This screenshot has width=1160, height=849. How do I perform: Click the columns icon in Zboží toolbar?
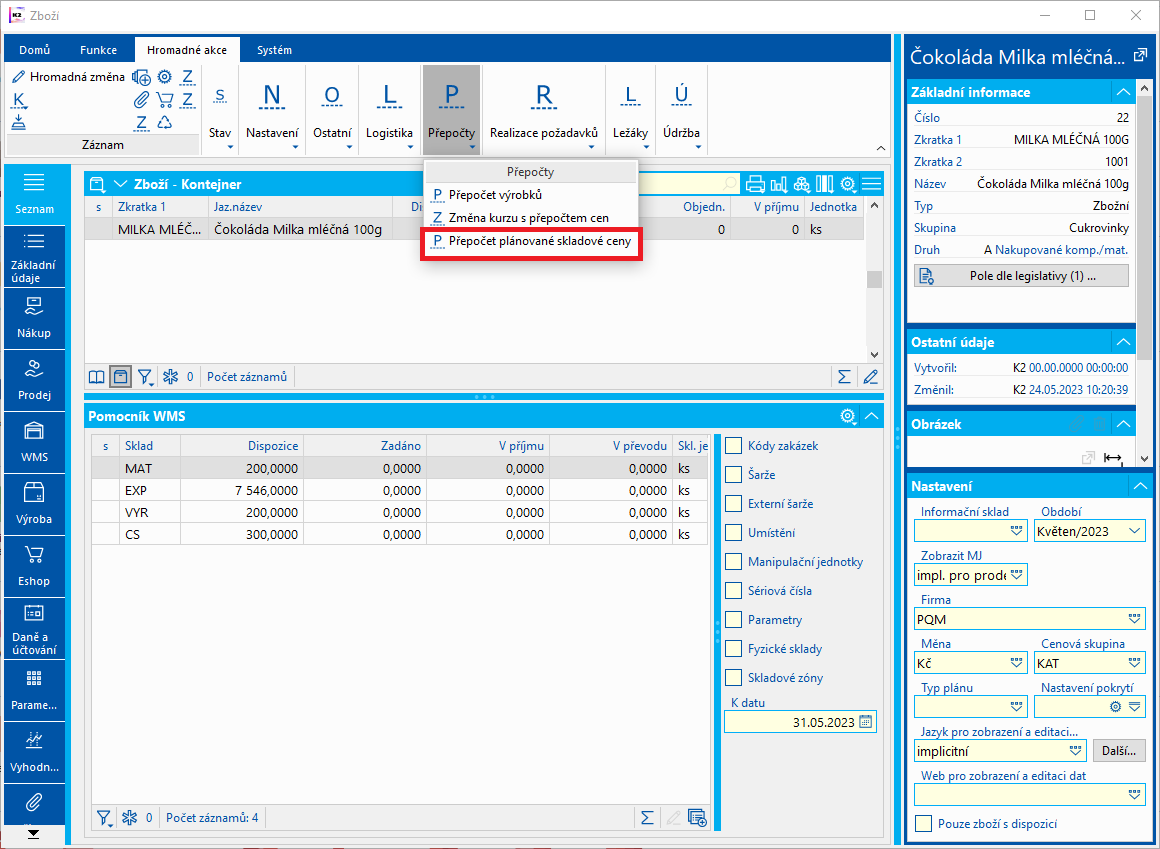(x=824, y=184)
